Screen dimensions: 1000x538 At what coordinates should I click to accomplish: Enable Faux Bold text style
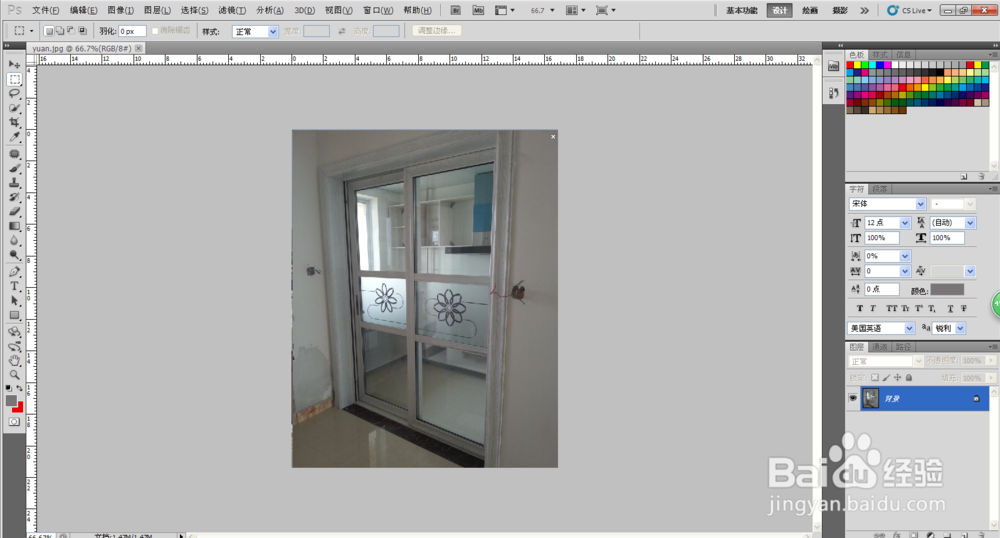click(x=860, y=309)
